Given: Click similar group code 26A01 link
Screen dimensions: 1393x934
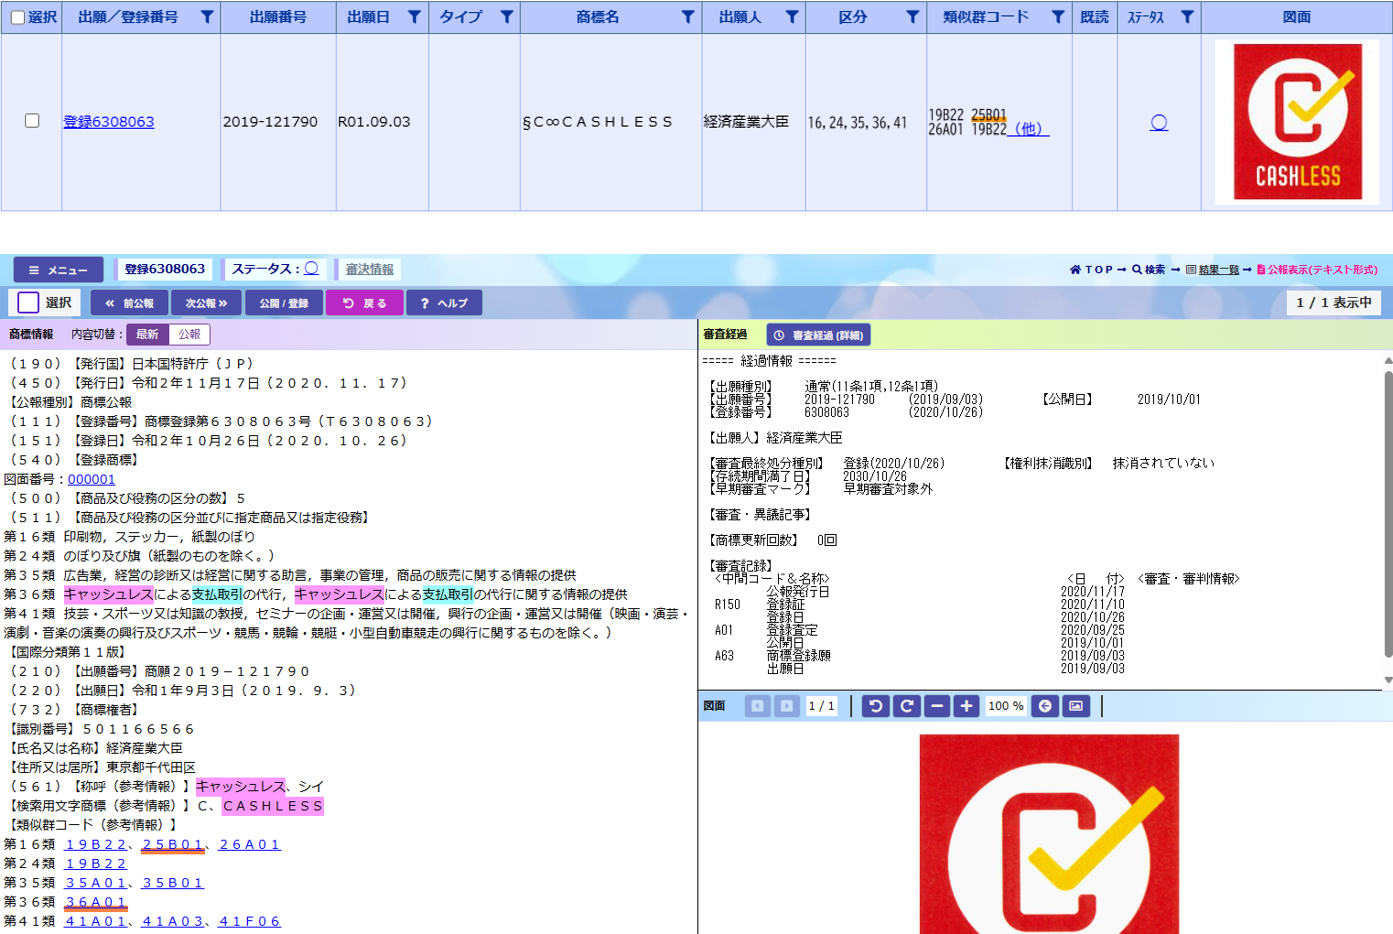Looking at the screenshot, I should [250, 844].
